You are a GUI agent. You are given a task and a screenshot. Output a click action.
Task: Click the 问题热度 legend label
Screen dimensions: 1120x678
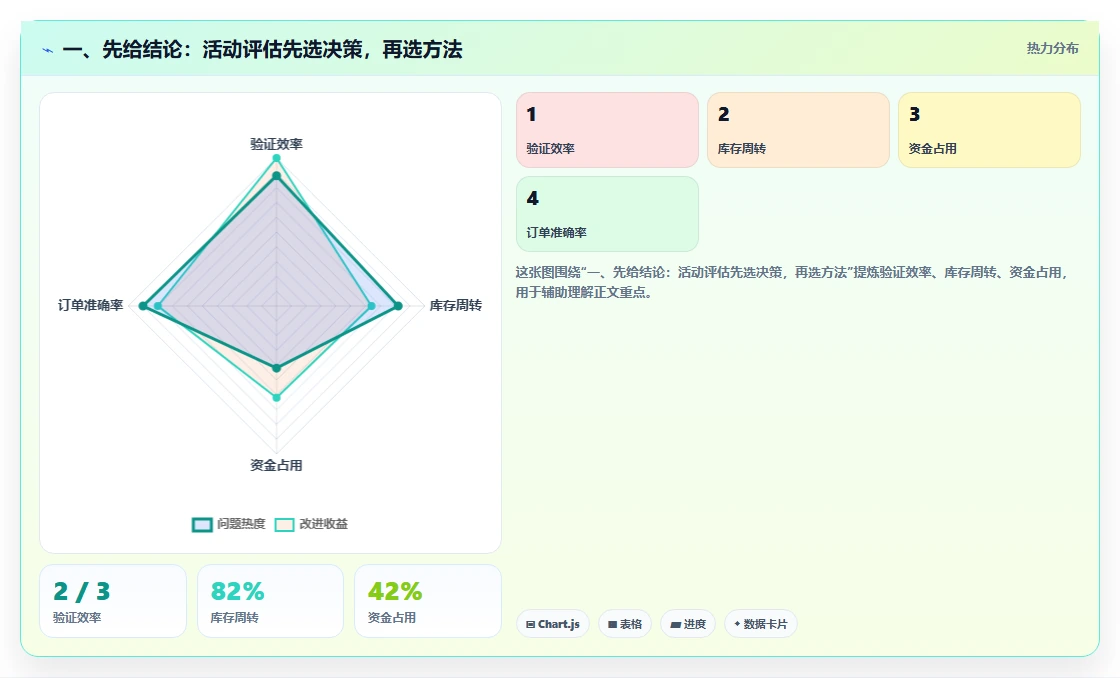tap(241, 524)
